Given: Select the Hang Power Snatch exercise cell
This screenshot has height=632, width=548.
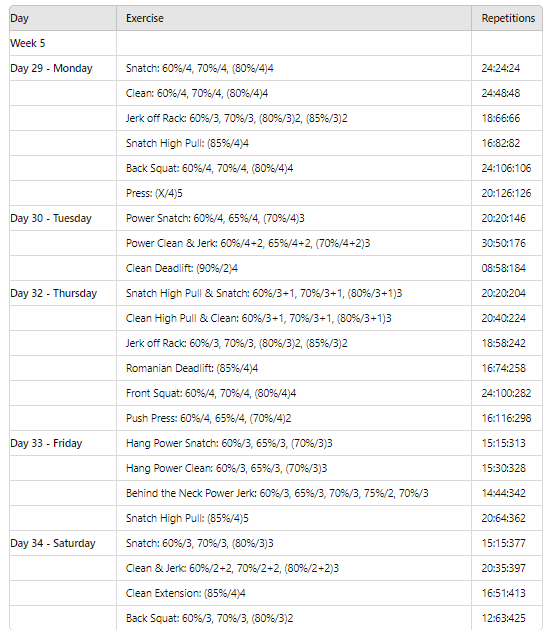Looking at the screenshot, I should click(294, 443).
